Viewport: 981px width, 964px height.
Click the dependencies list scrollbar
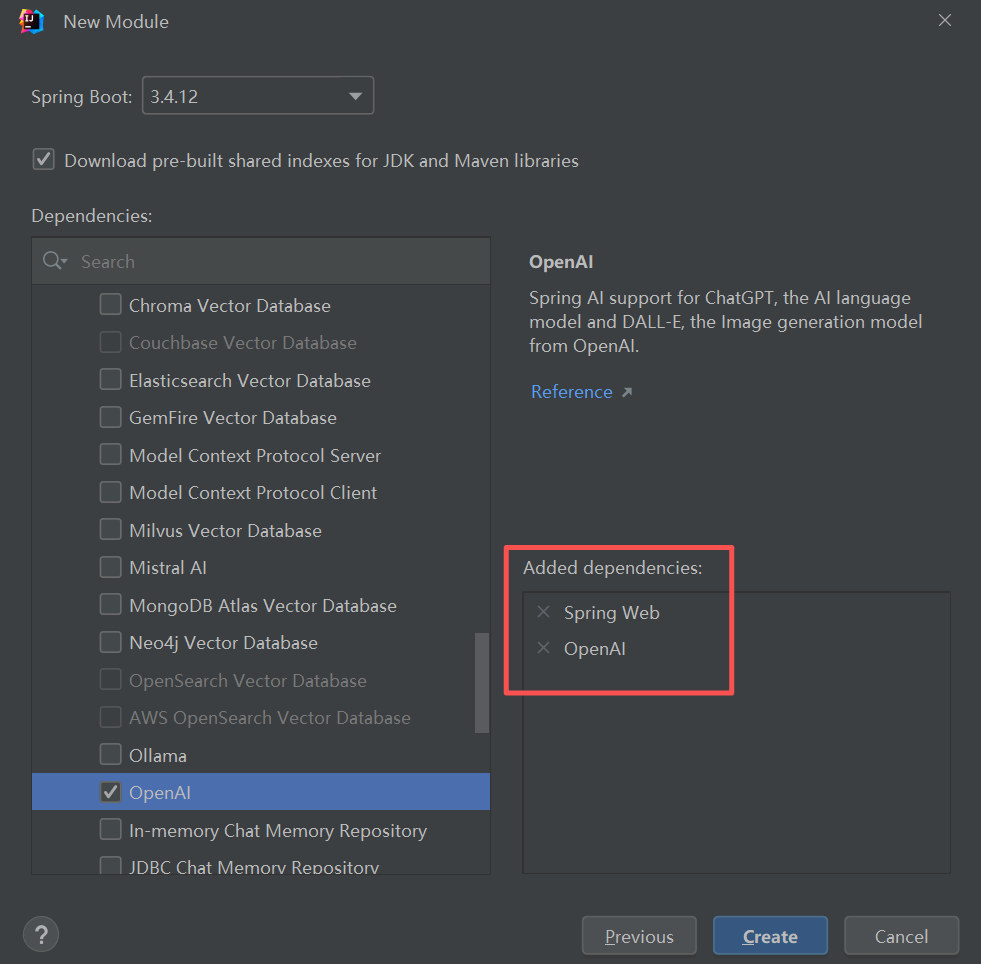tap(482, 682)
